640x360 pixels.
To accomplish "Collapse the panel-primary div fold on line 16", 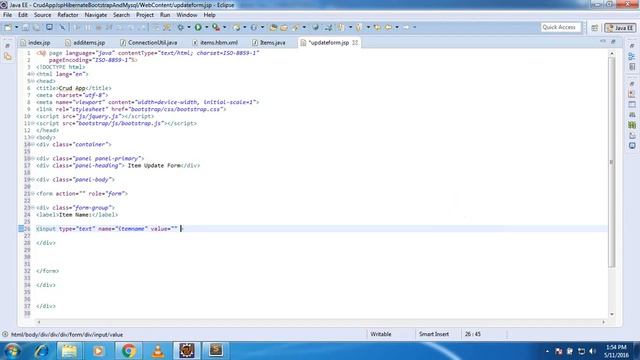I will point(33,158).
